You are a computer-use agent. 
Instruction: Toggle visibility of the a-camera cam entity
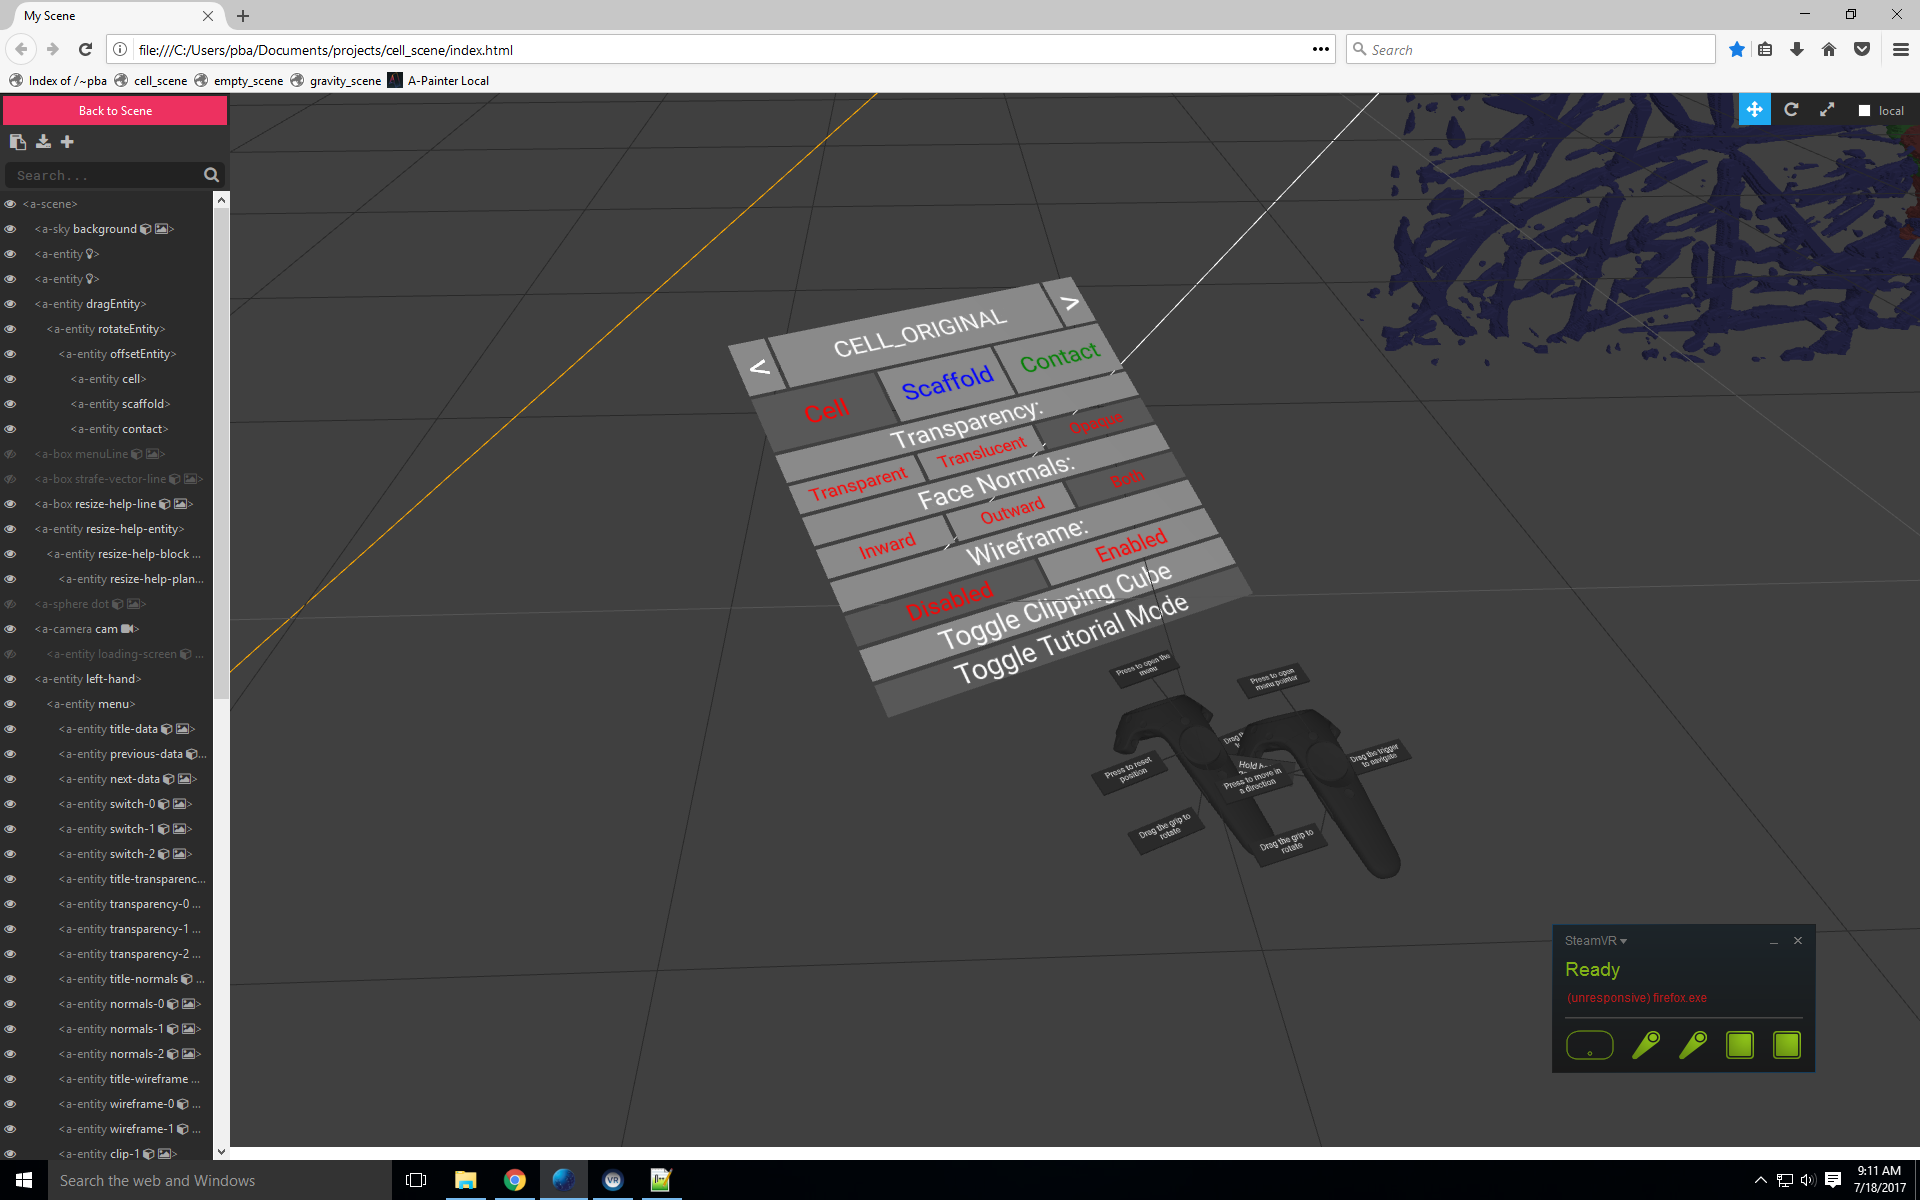[10, 629]
